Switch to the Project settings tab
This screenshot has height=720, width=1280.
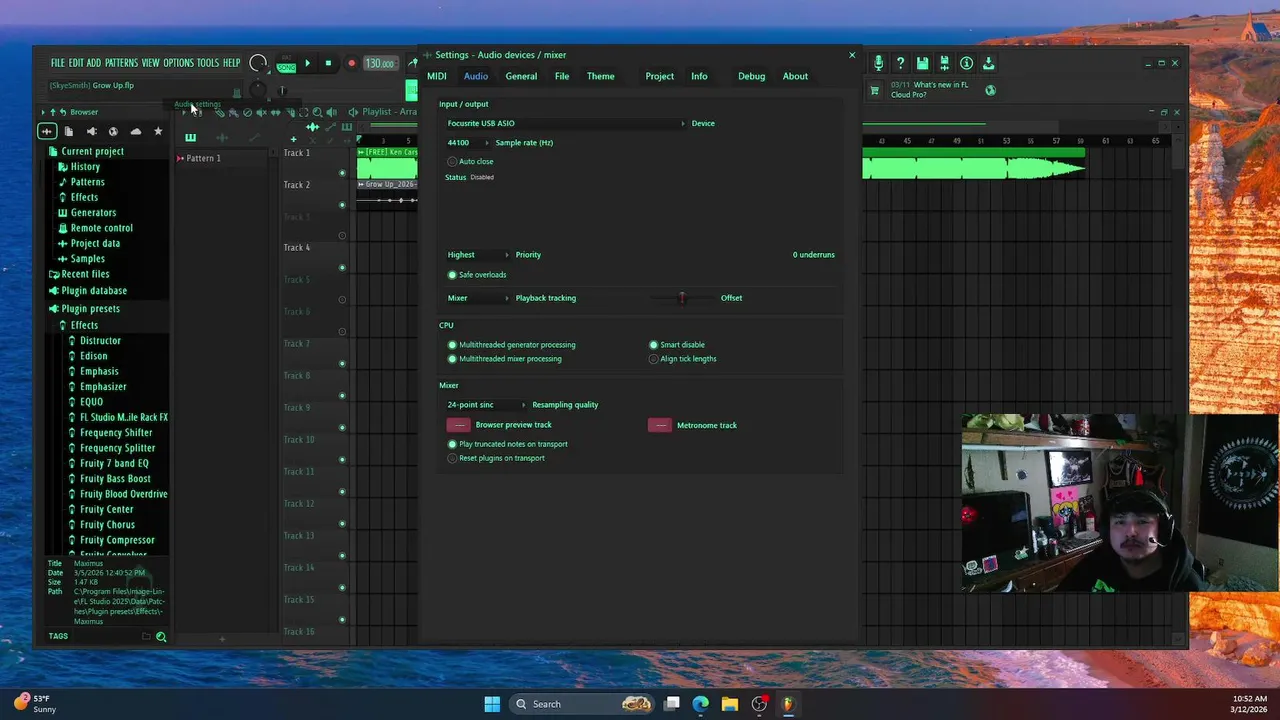[x=659, y=76]
